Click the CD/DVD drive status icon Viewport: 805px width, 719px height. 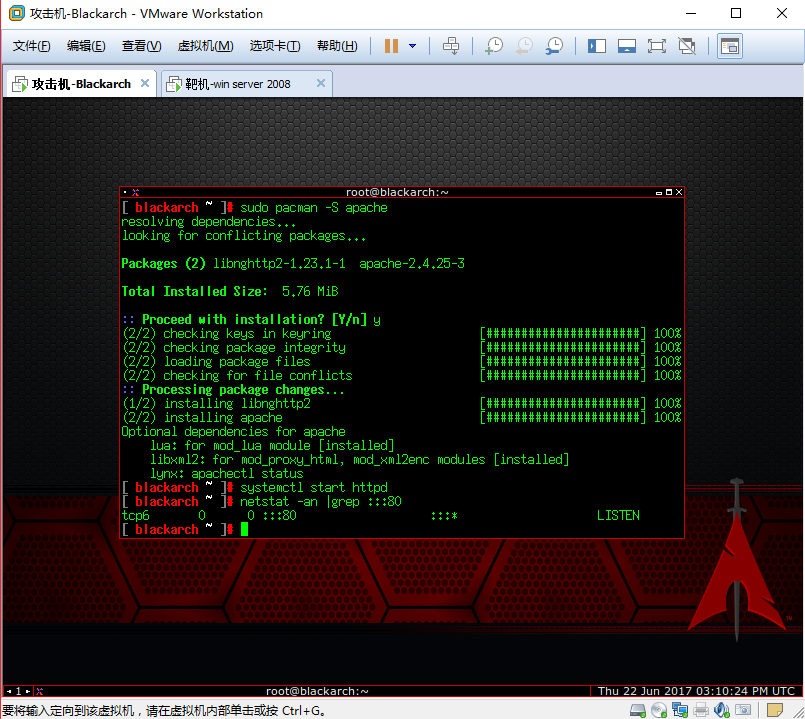[x=659, y=710]
